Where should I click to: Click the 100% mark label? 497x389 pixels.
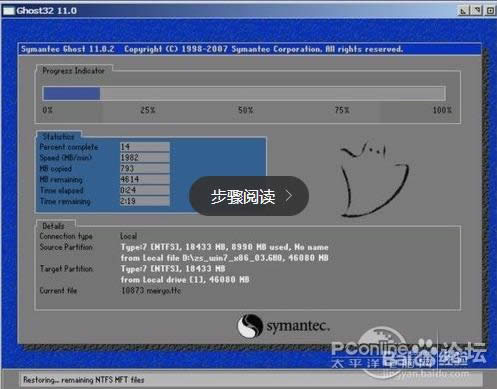click(442, 110)
